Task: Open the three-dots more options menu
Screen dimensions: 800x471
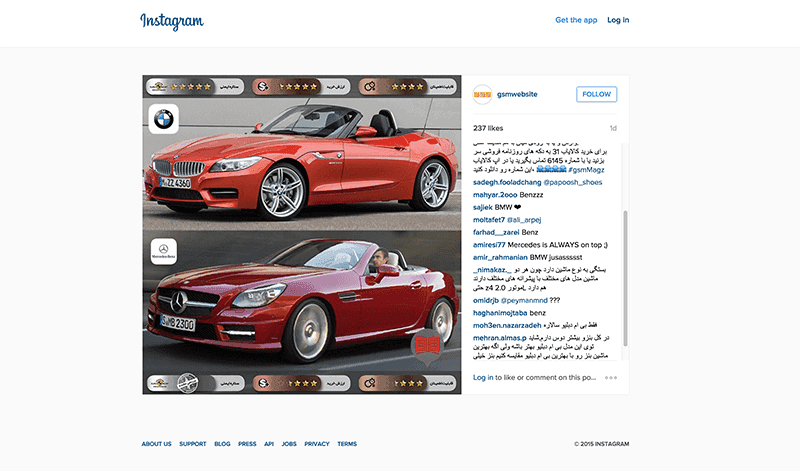Action: (x=610, y=378)
